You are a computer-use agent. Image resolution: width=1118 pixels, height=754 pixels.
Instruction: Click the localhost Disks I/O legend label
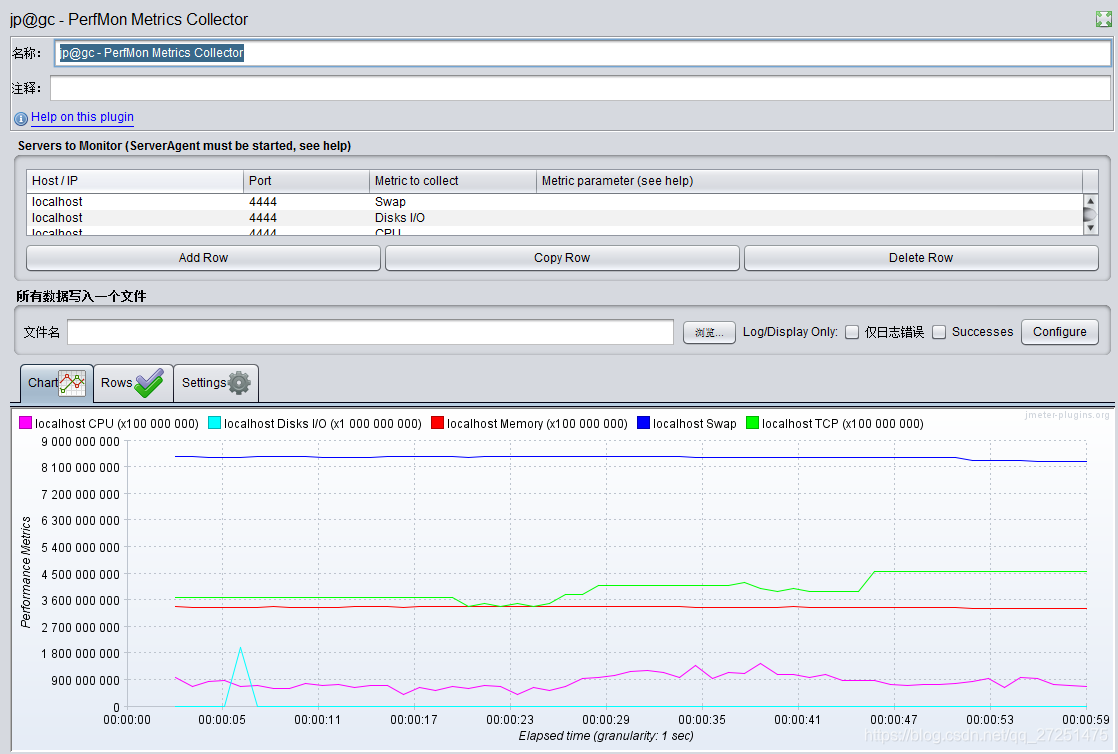click(x=323, y=424)
